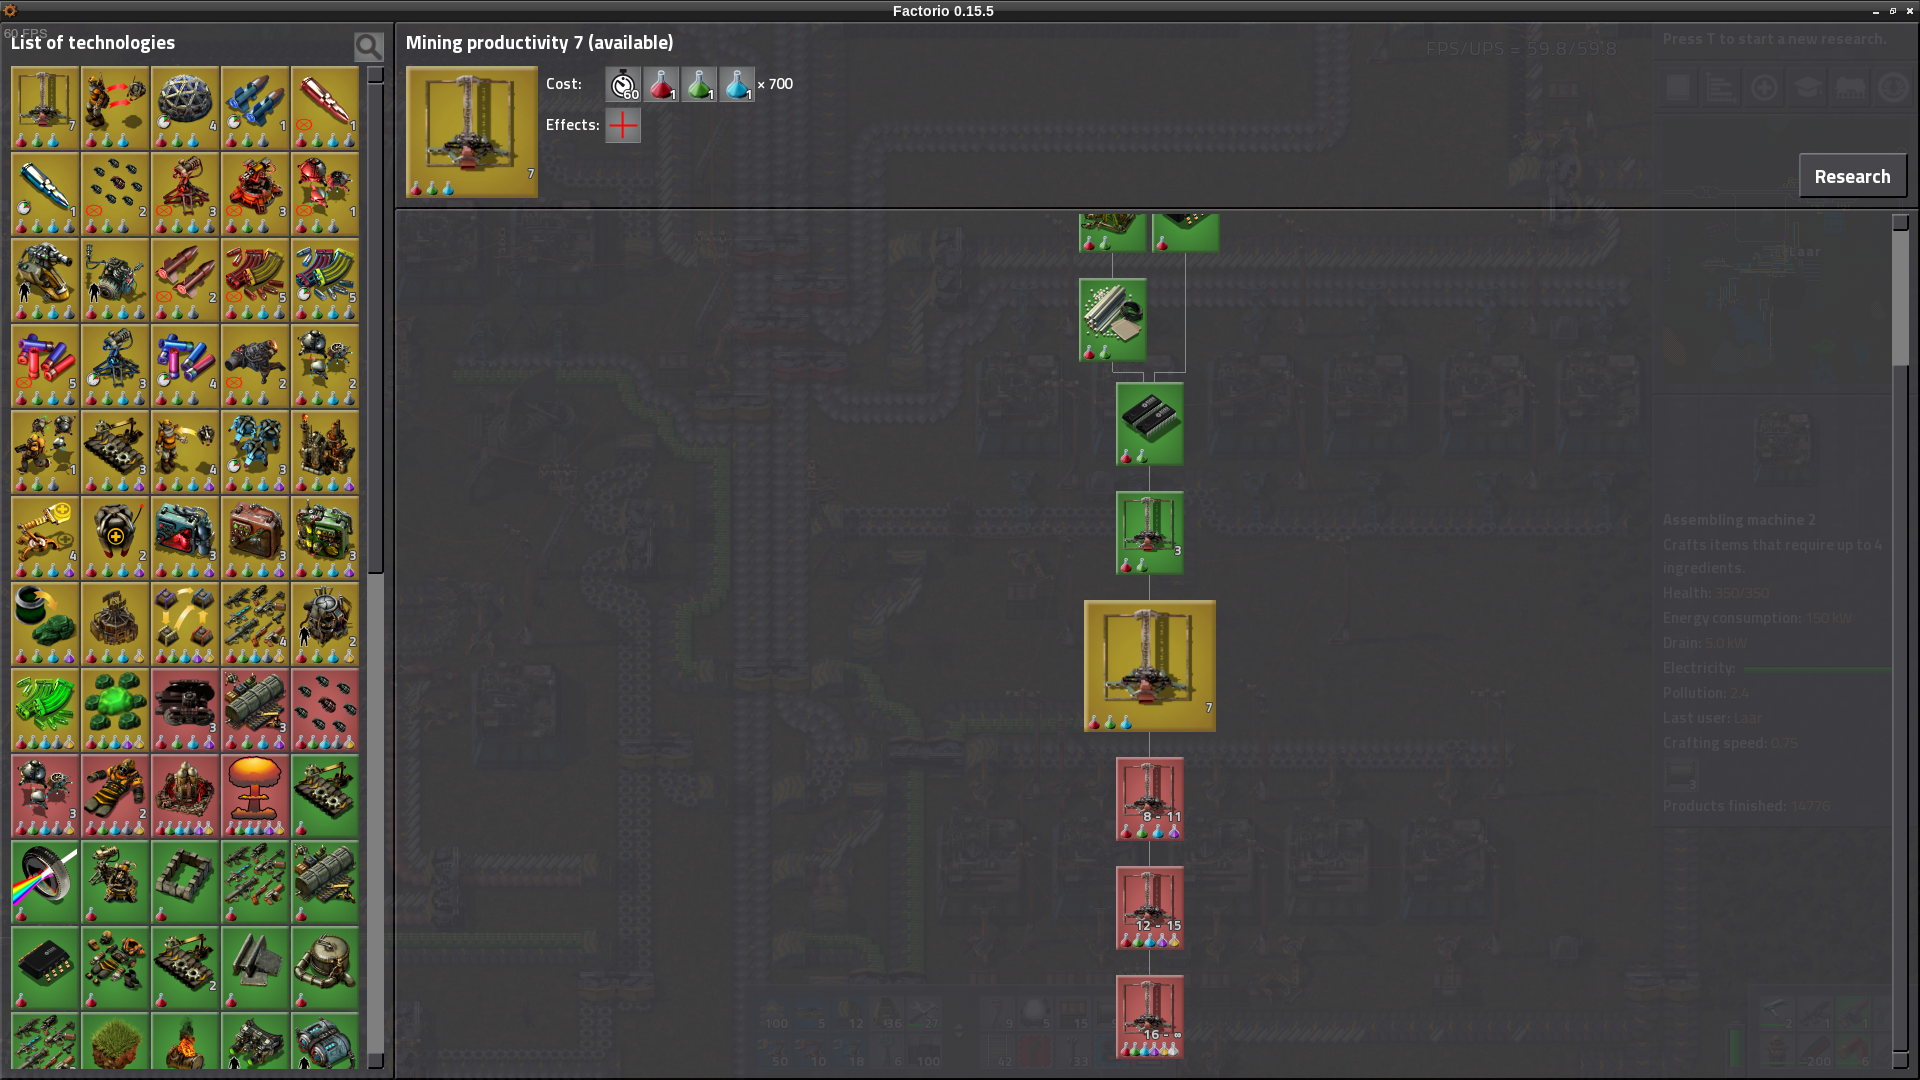This screenshot has width=1920, height=1080.
Task: Select the Optics rainbow lens technology
Action: point(45,882)
